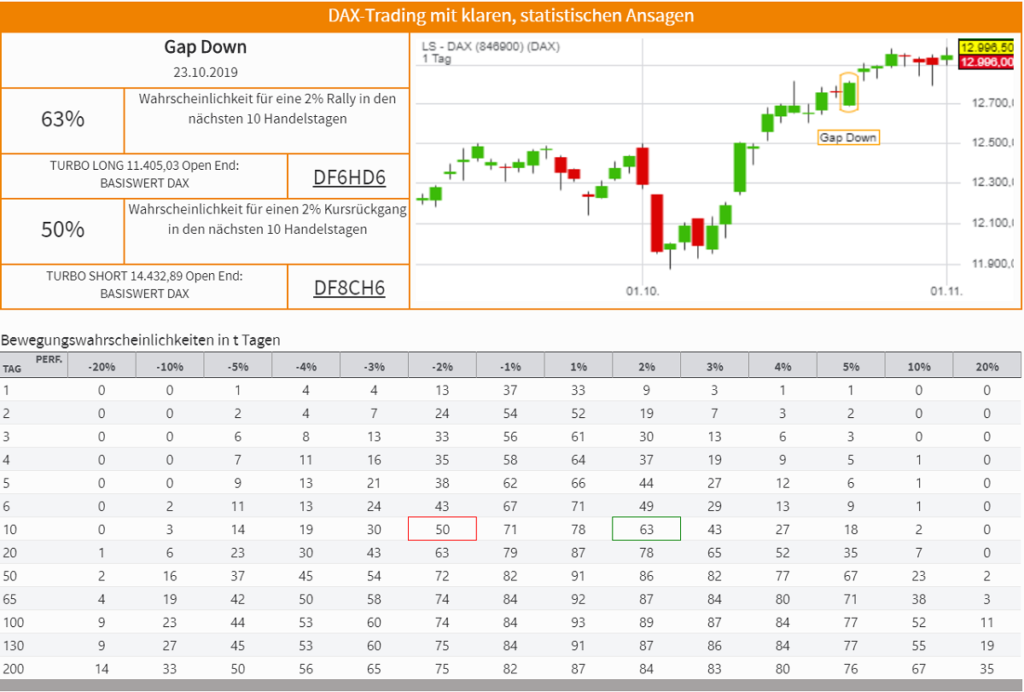Viewport: 1024px width, 692px height.
Task: Select the day 50 row label
Action: 10,576
